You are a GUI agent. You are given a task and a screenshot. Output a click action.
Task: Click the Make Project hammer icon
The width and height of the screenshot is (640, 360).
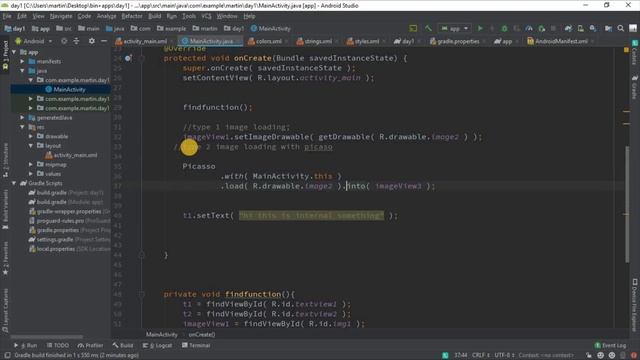pyautogui.click(x=428, y=28)
